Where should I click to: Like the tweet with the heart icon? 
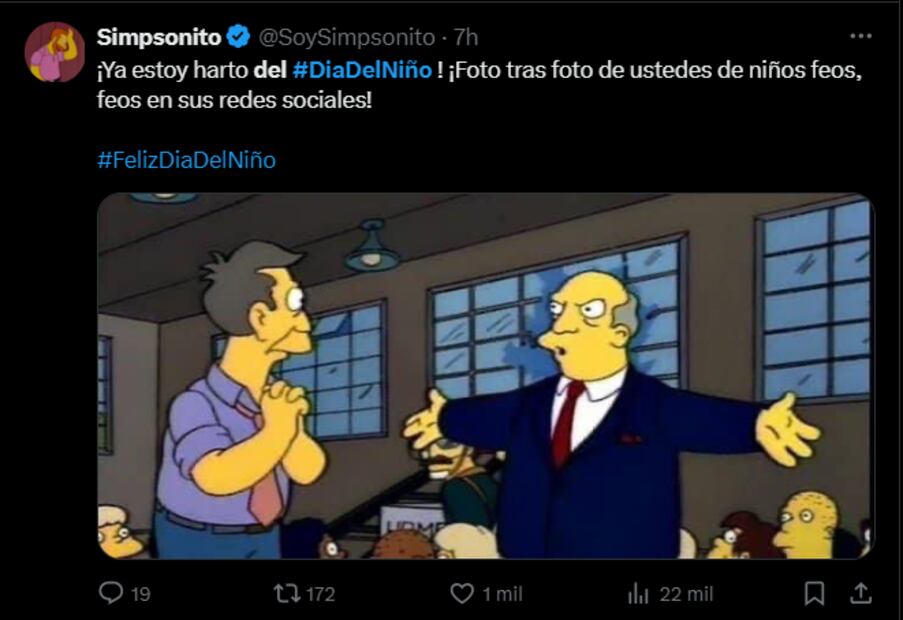(x=461, y=594)
